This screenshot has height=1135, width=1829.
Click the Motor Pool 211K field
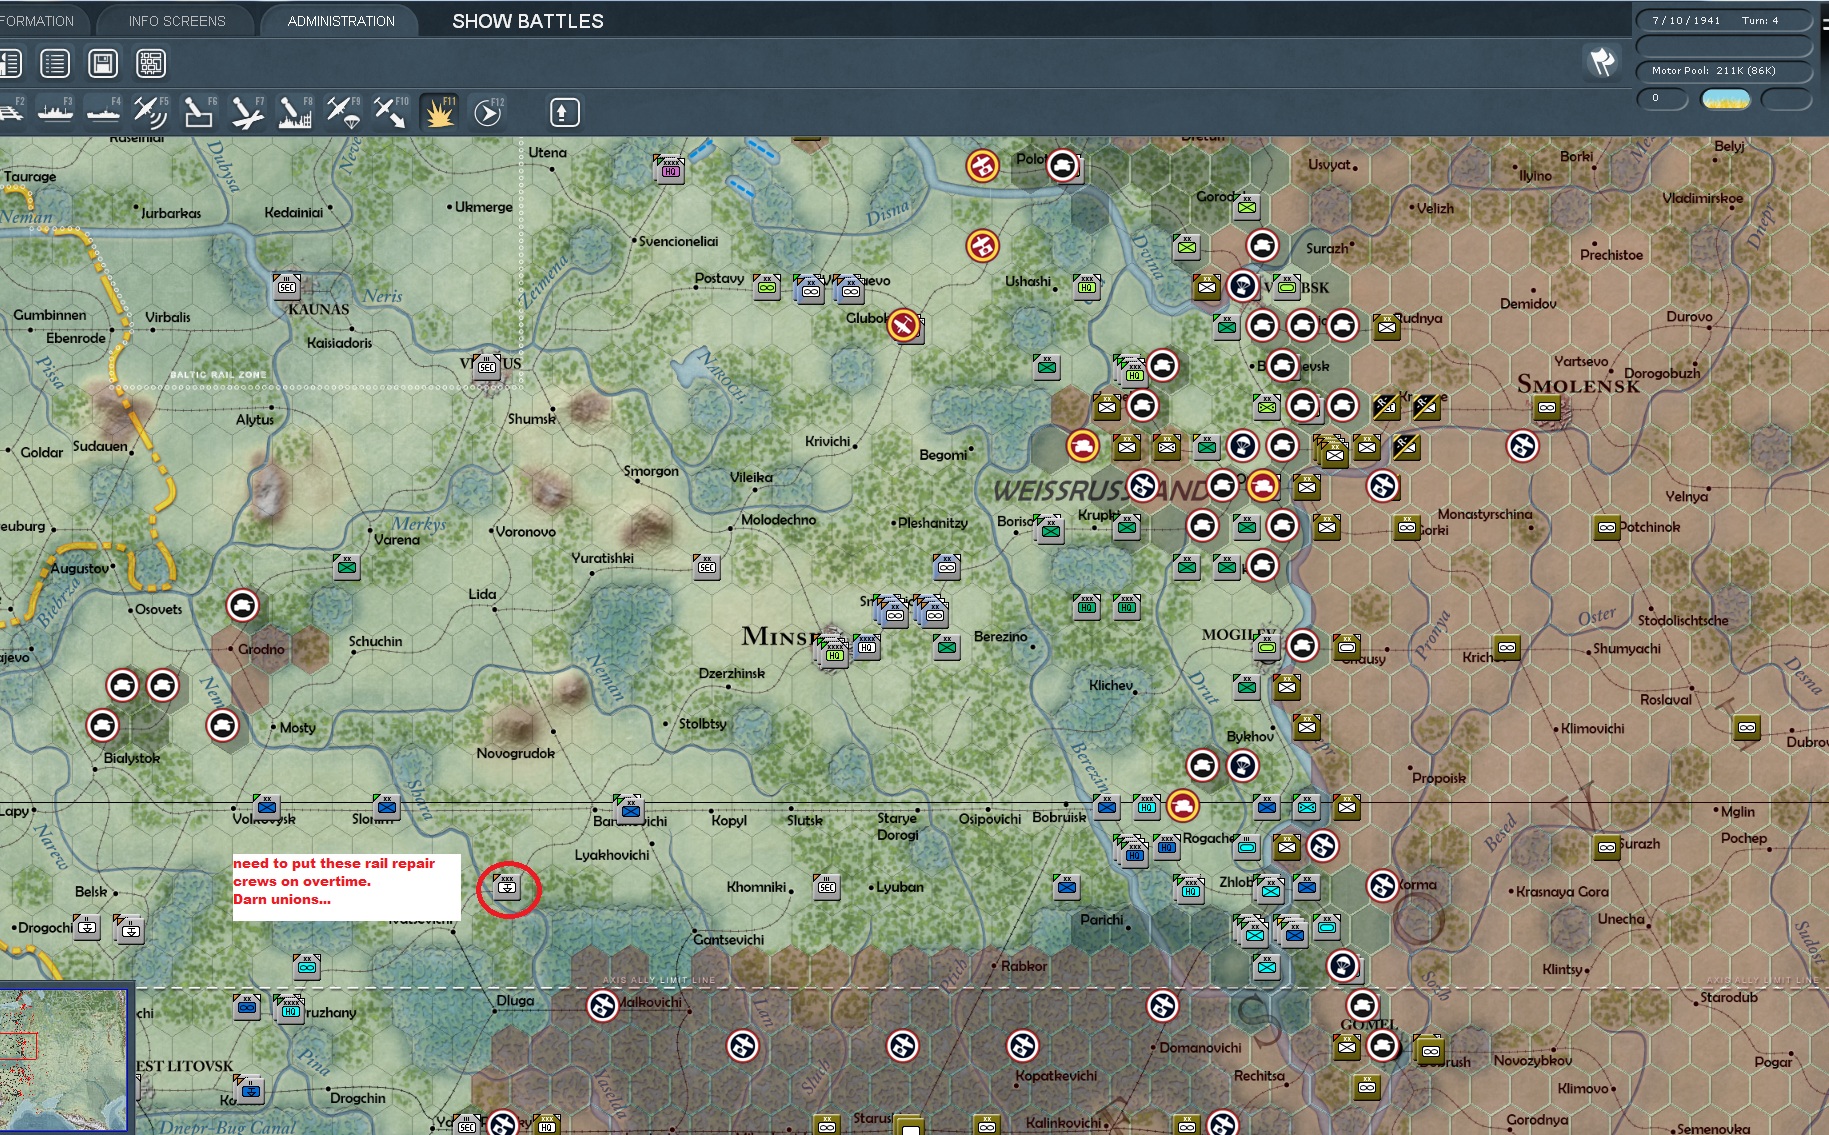pos(1724,71)
